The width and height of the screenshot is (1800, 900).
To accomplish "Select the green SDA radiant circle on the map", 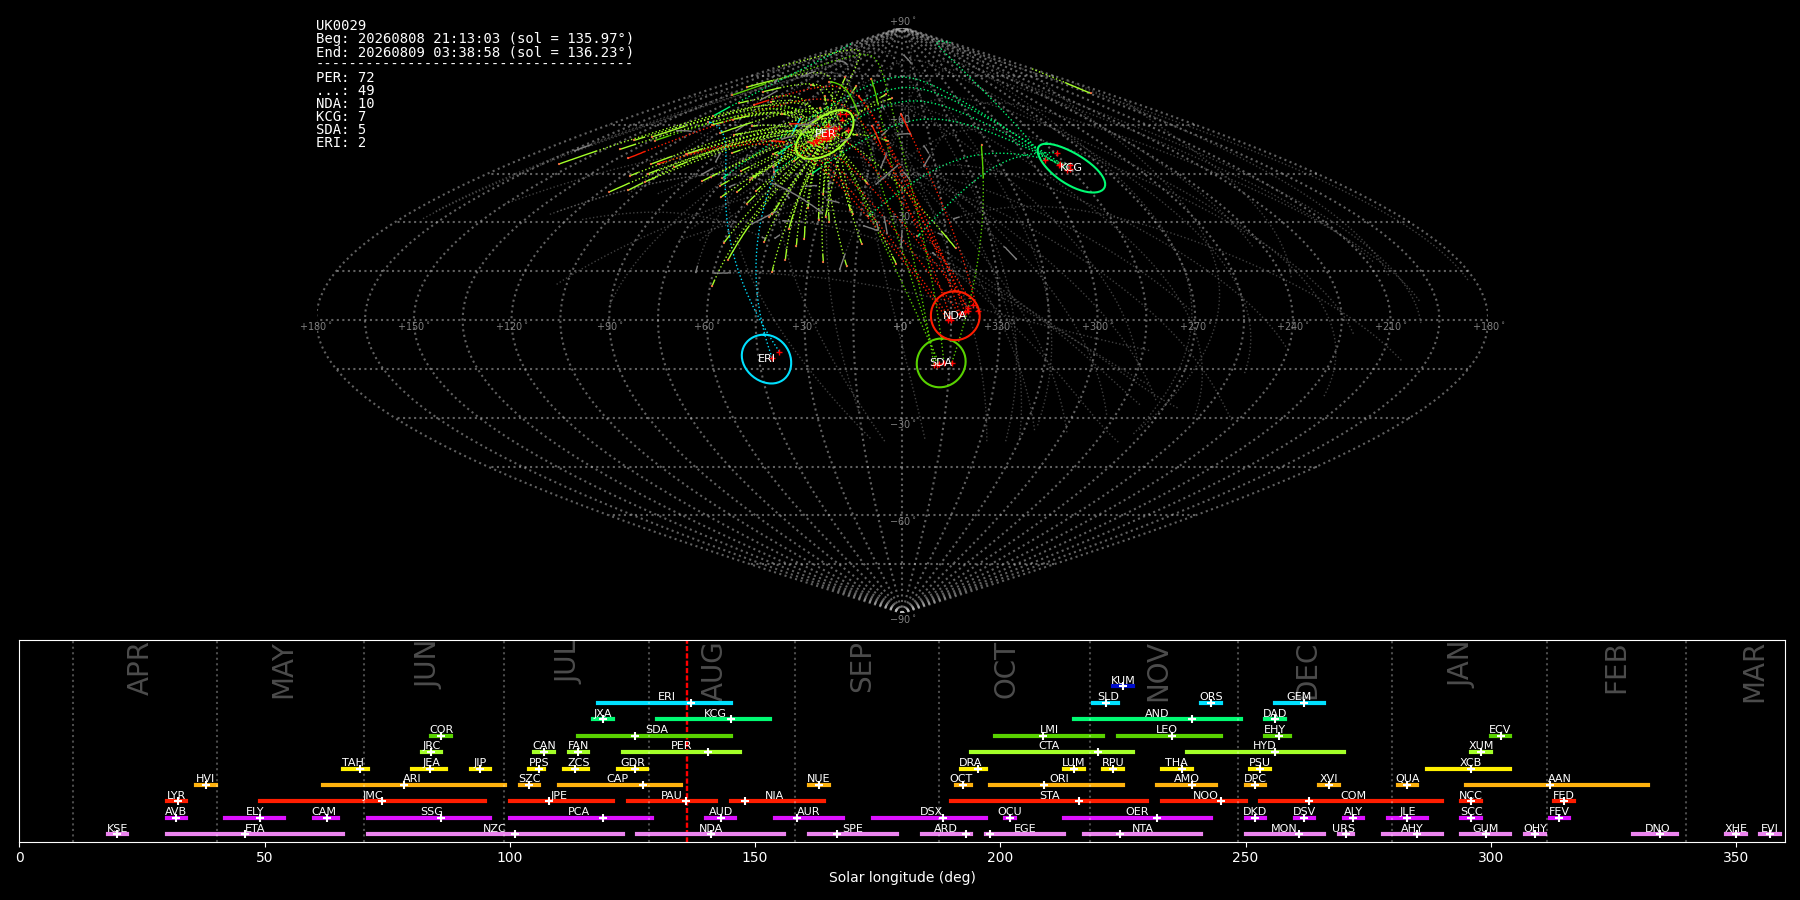I will pos(941,362).
